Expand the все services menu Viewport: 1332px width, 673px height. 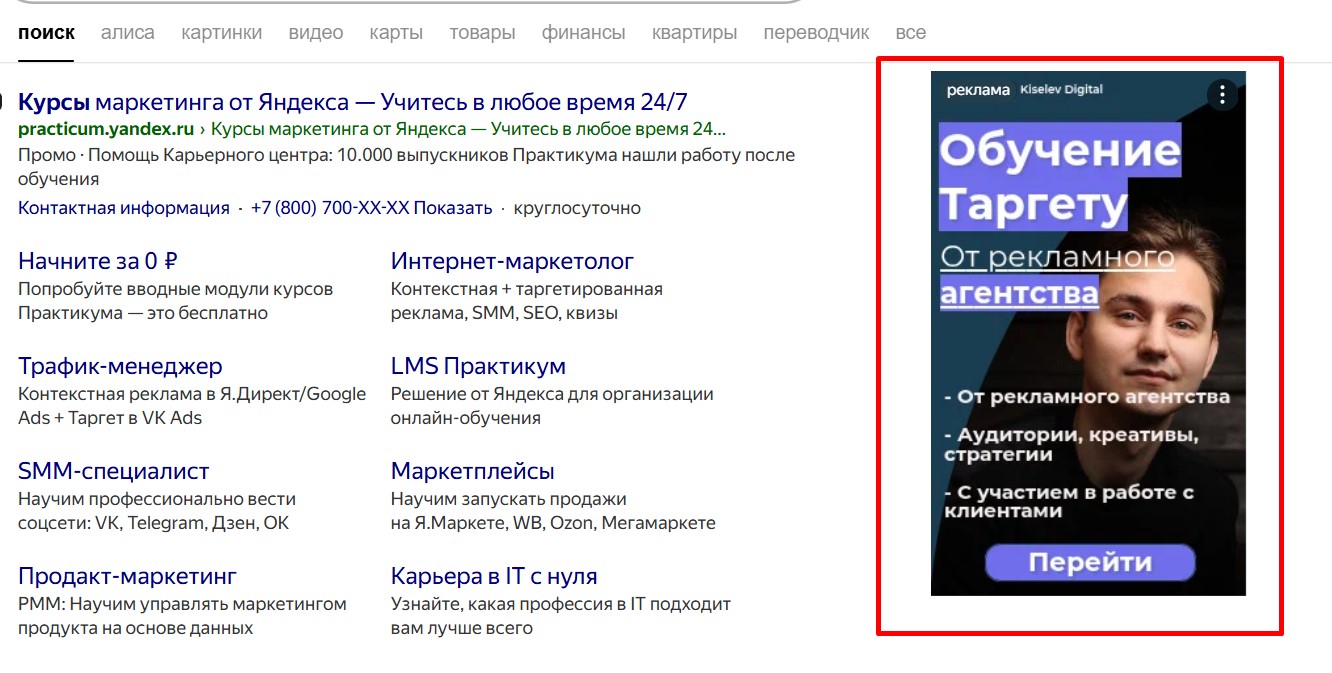tap(910, 33)
